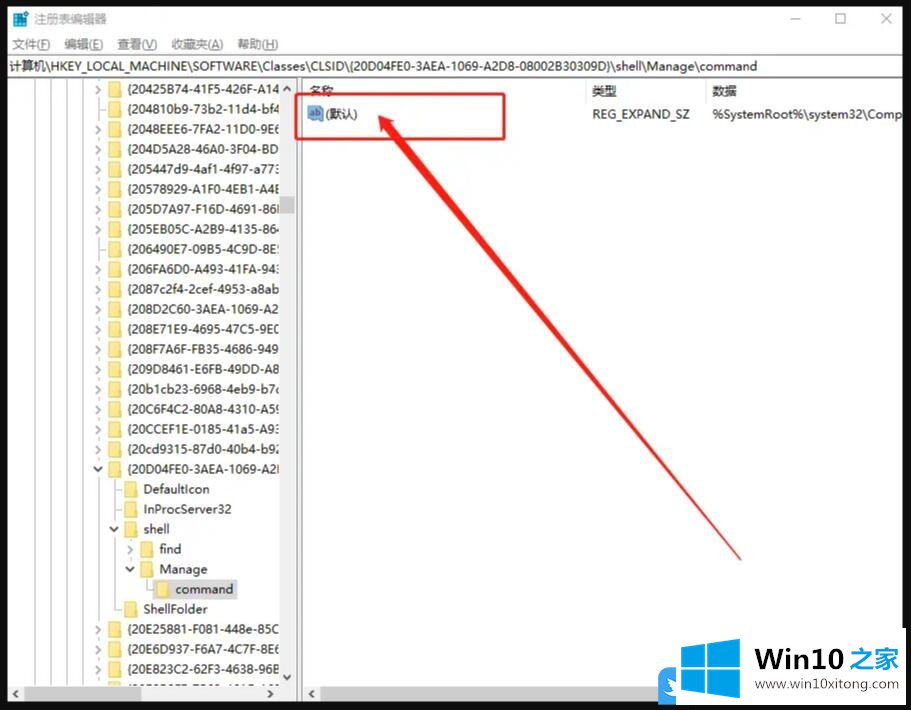This screenshot has width=911, height=710.
Task: Click the ShellFolder key folder icon
Action: pyautogui.click(x=130, y=609)
